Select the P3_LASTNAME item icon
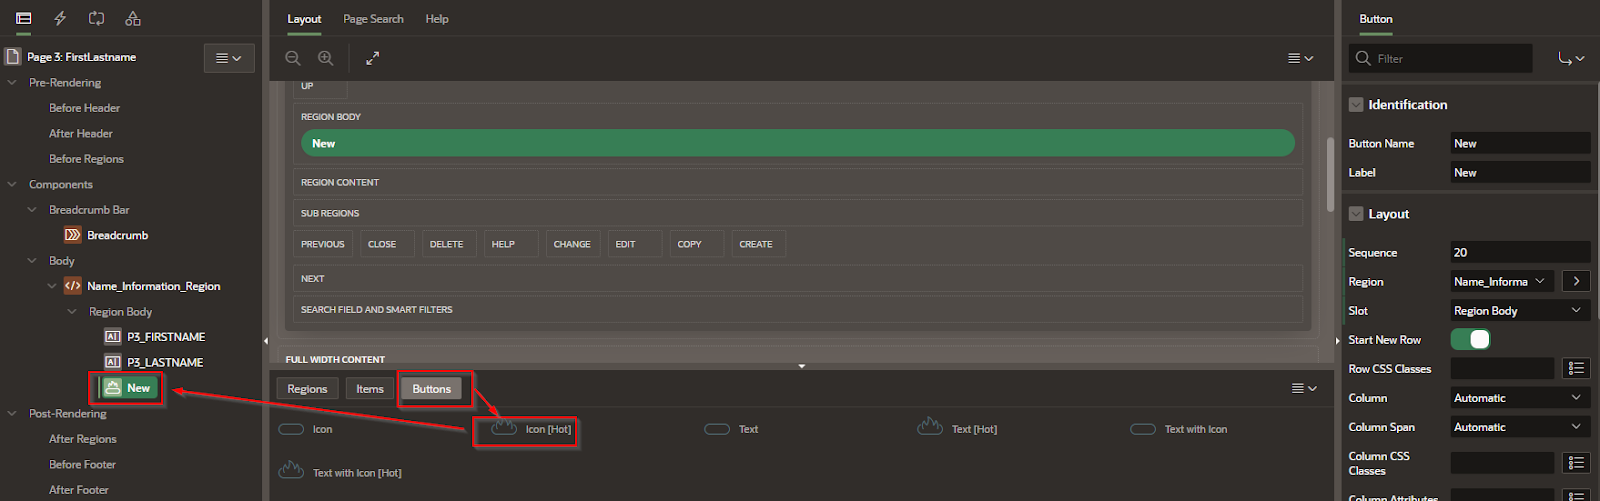The image size is (1600, 501). tap(113, 362)
